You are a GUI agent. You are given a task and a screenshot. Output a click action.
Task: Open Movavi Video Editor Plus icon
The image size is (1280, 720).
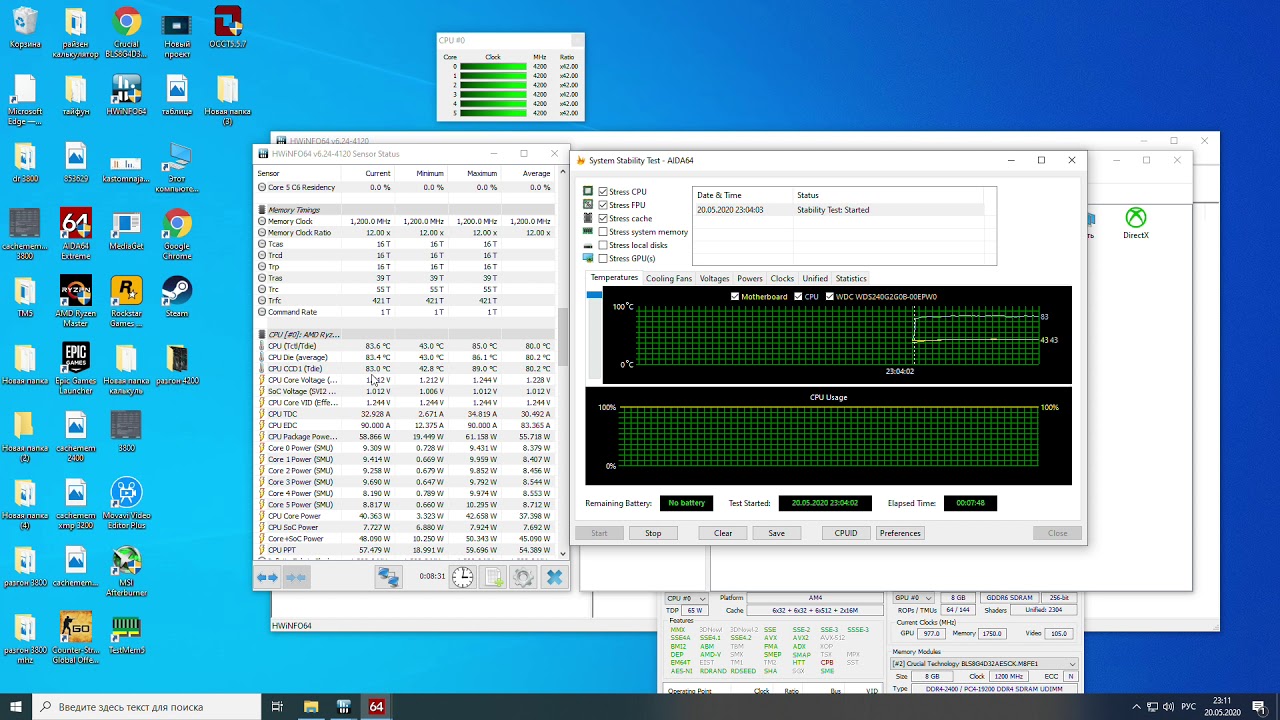pos(126,503)
